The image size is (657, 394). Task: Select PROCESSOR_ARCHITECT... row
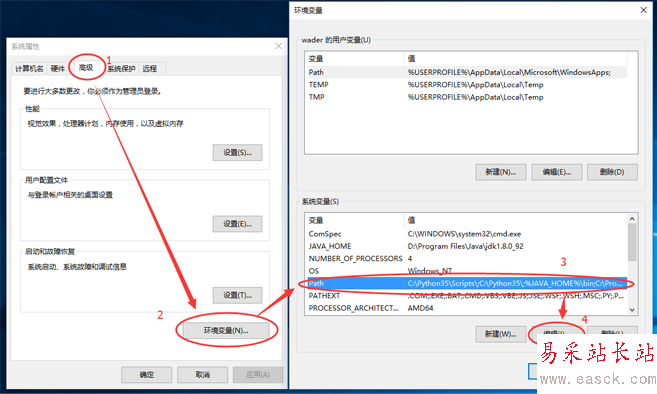[x=467, y=308]
